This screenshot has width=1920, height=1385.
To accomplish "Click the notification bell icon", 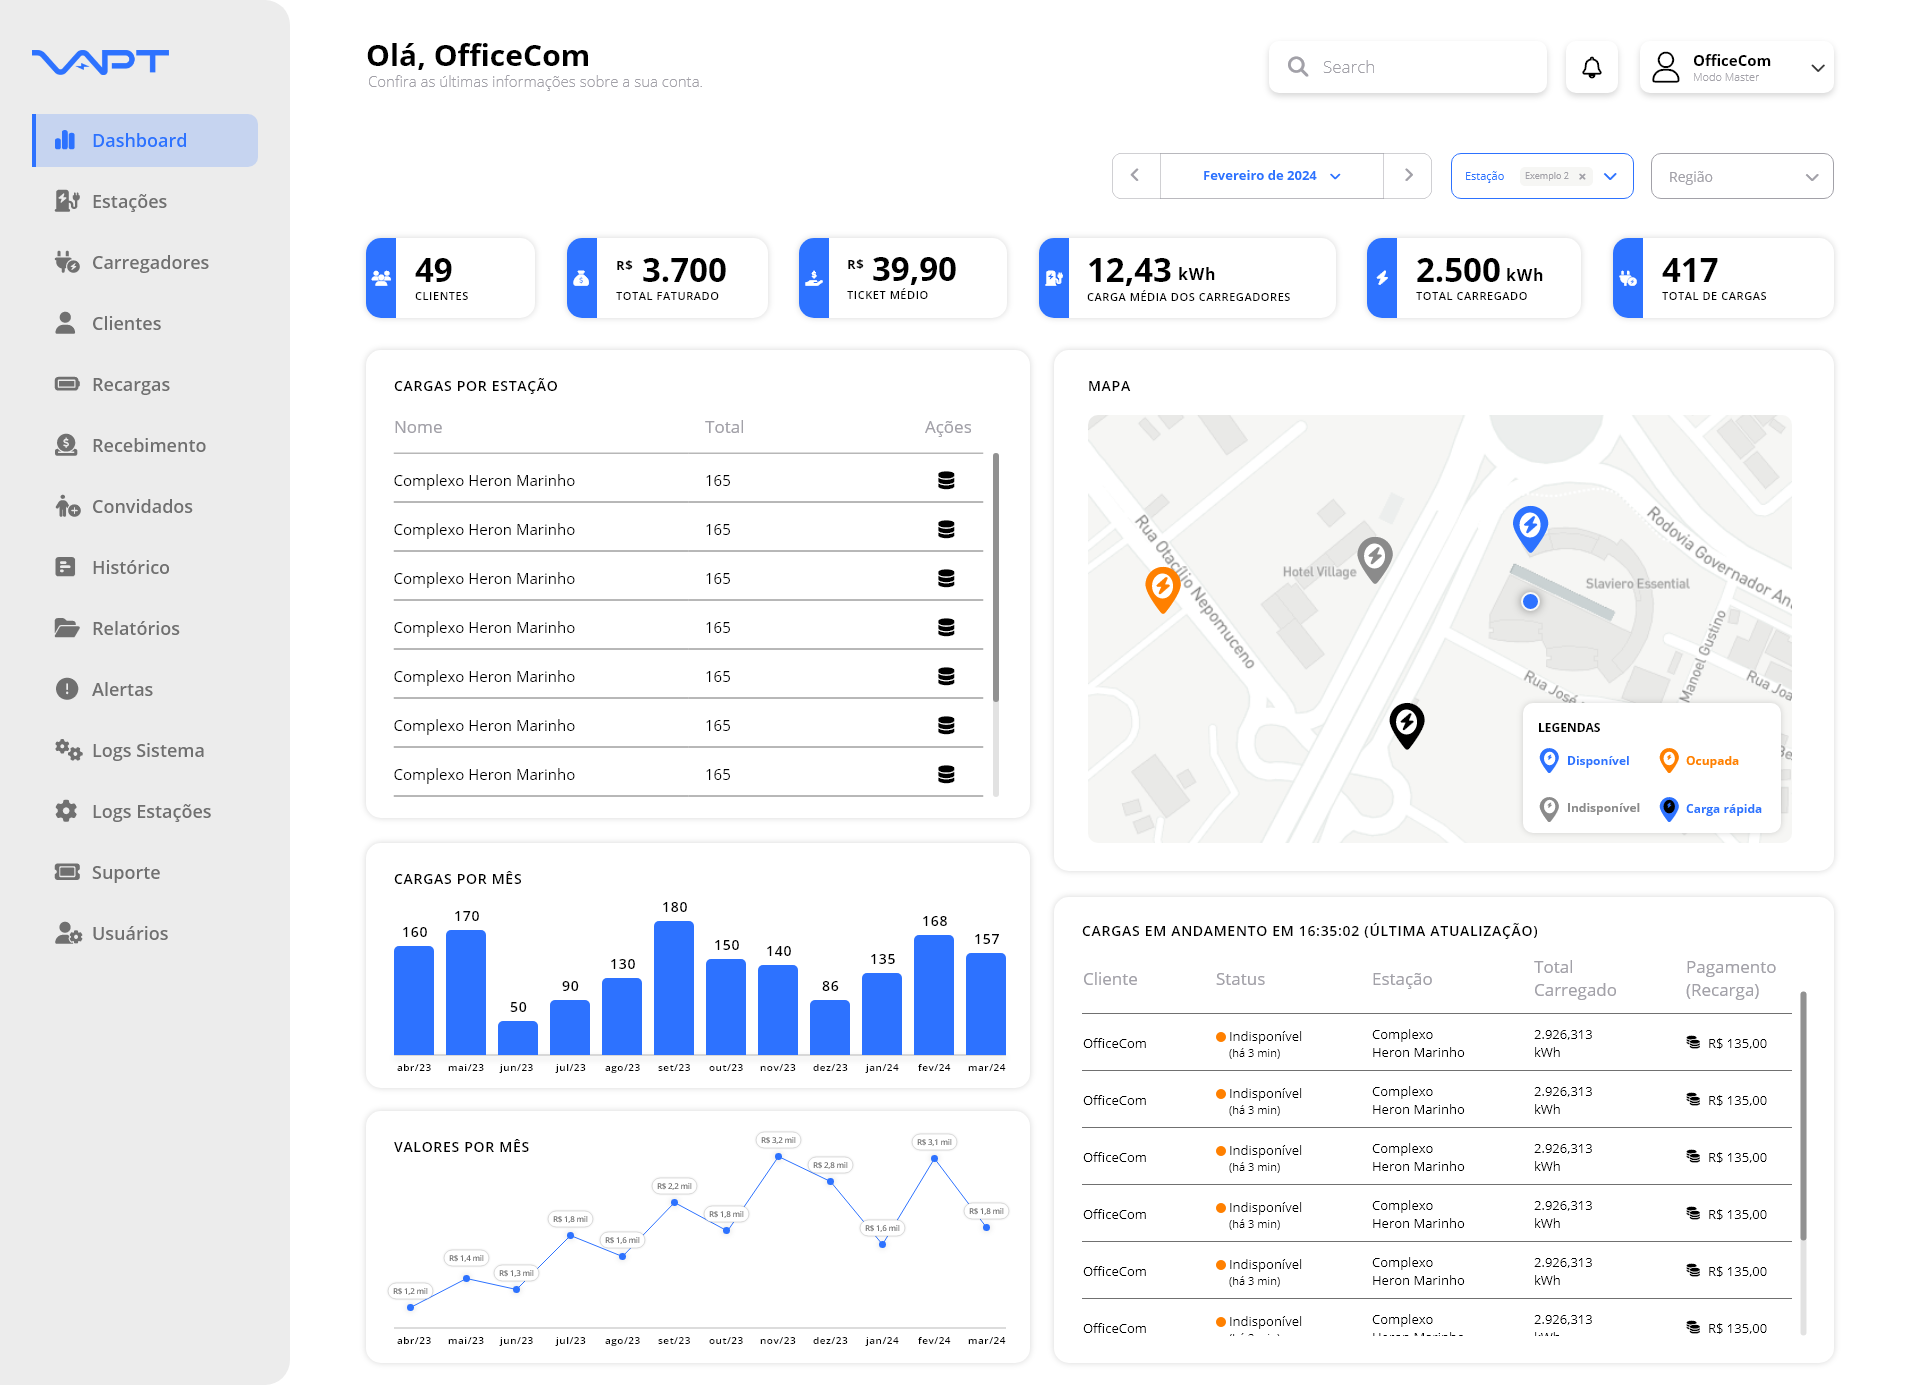I will (x=1591, y=67).
